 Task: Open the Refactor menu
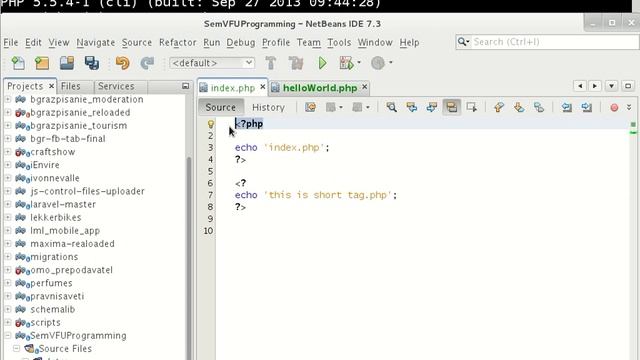(178, 42)
